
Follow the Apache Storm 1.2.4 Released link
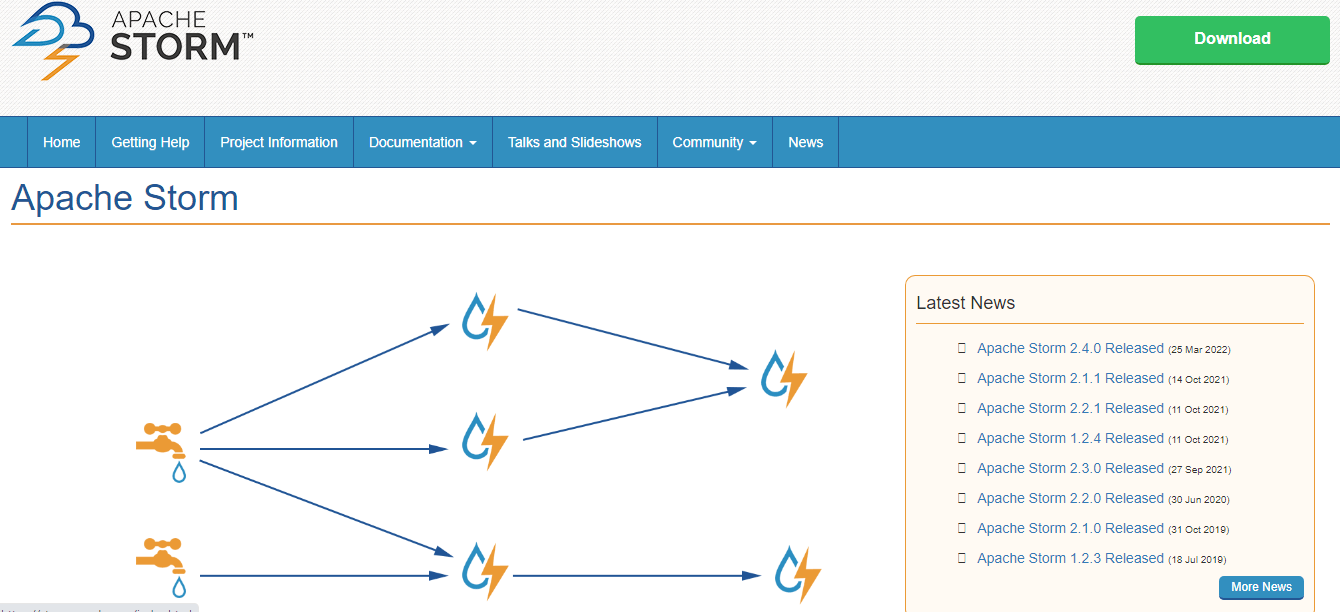coord(1071,438)
